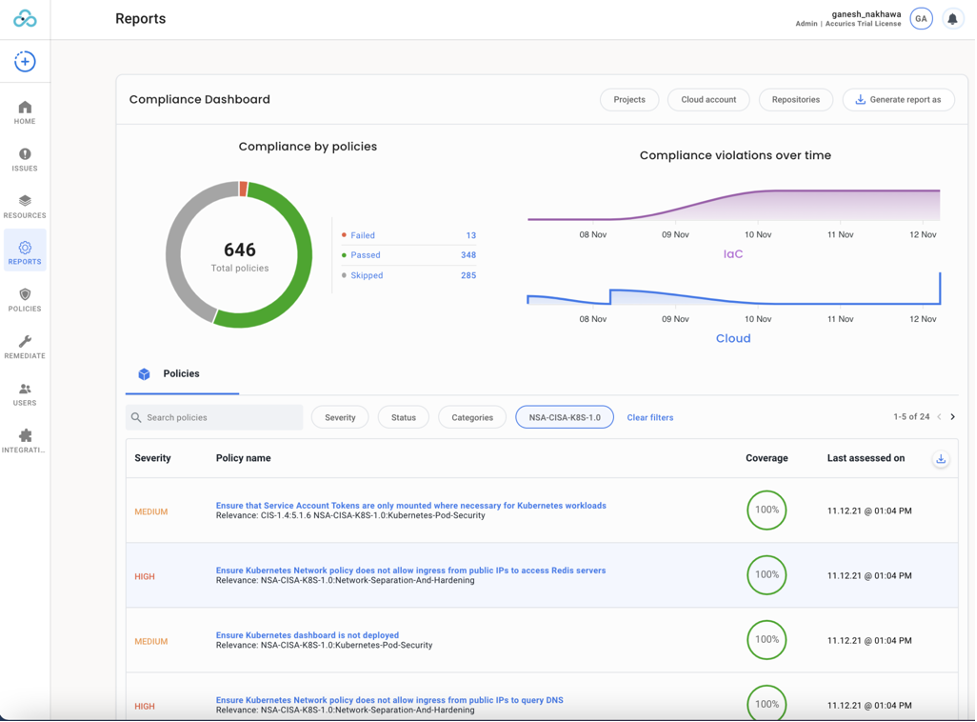Go to previous page of policies

tap(939, 417)
